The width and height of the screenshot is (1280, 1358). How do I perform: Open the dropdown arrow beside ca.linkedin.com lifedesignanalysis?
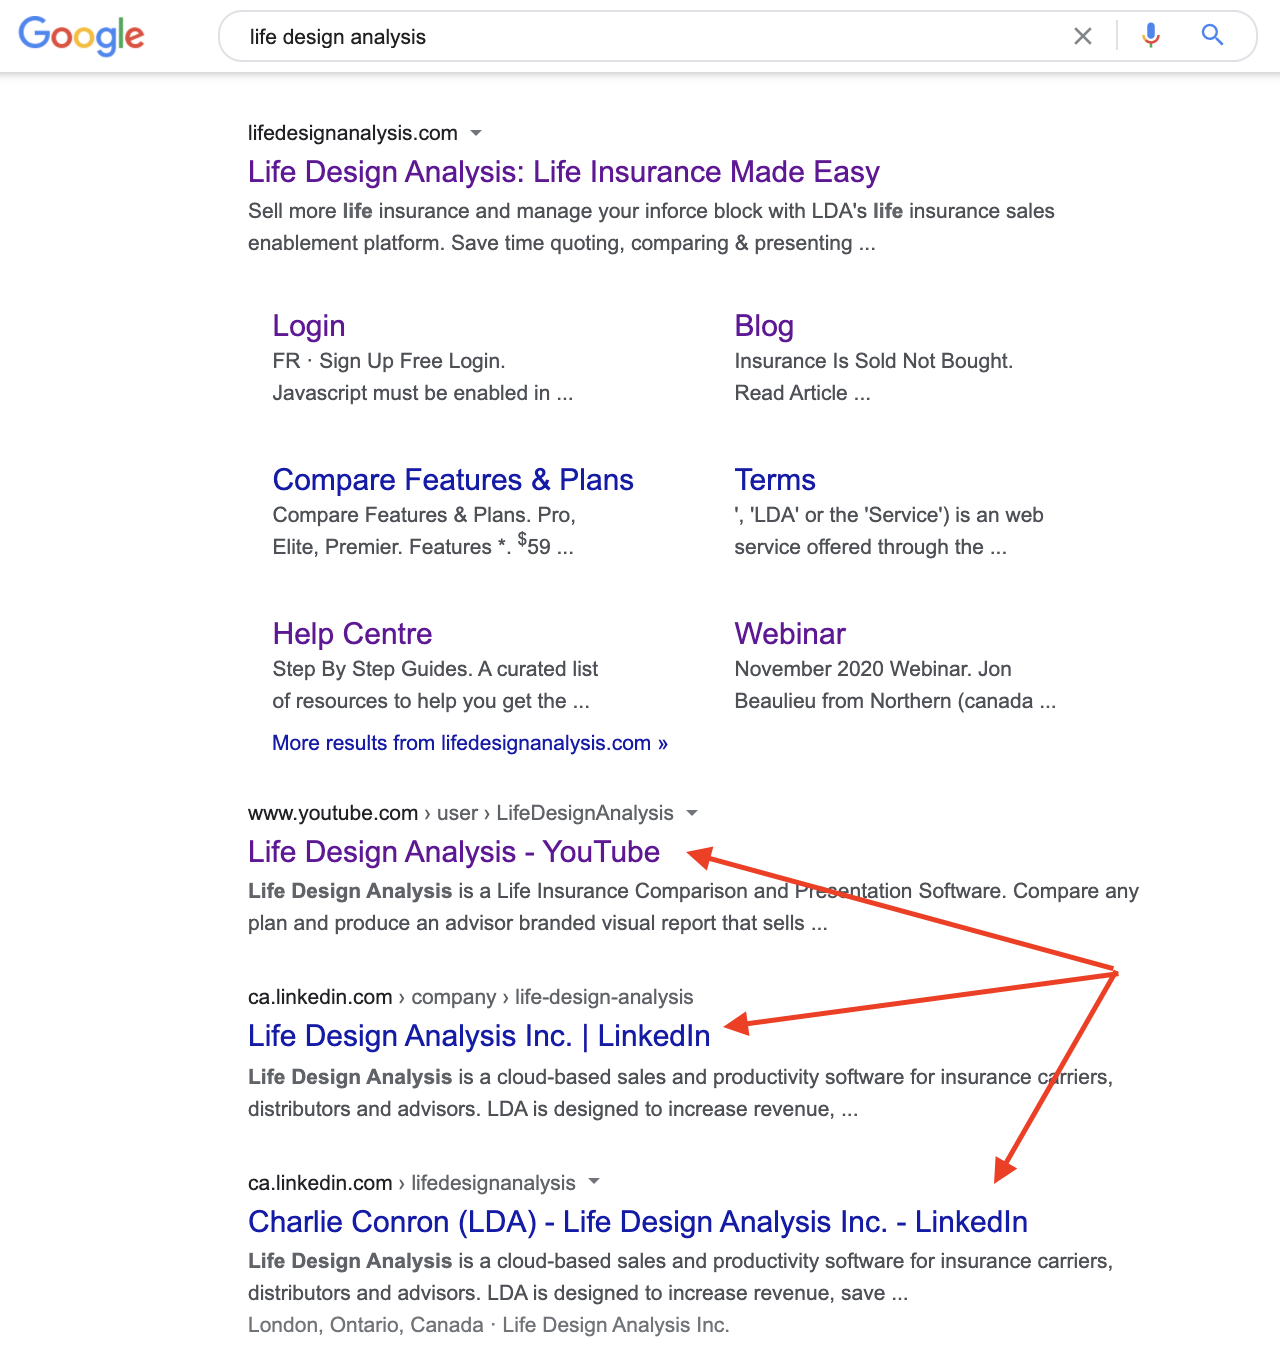(x=594, y=1182)
